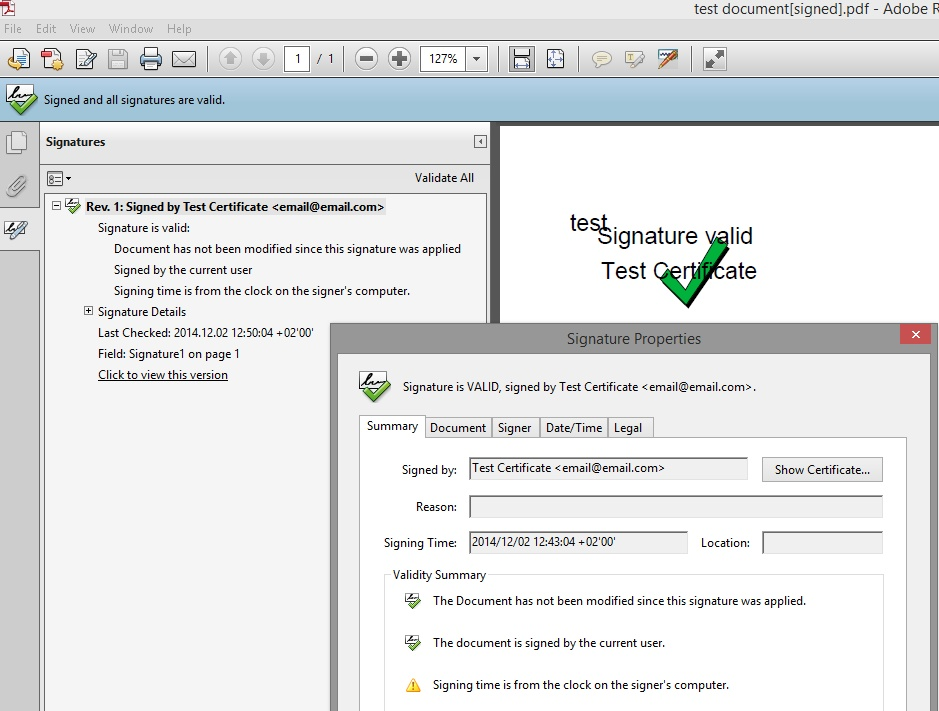Screen dimensions: 939x711
Task: Switch to the Signer tab
Action: point(514,428)
